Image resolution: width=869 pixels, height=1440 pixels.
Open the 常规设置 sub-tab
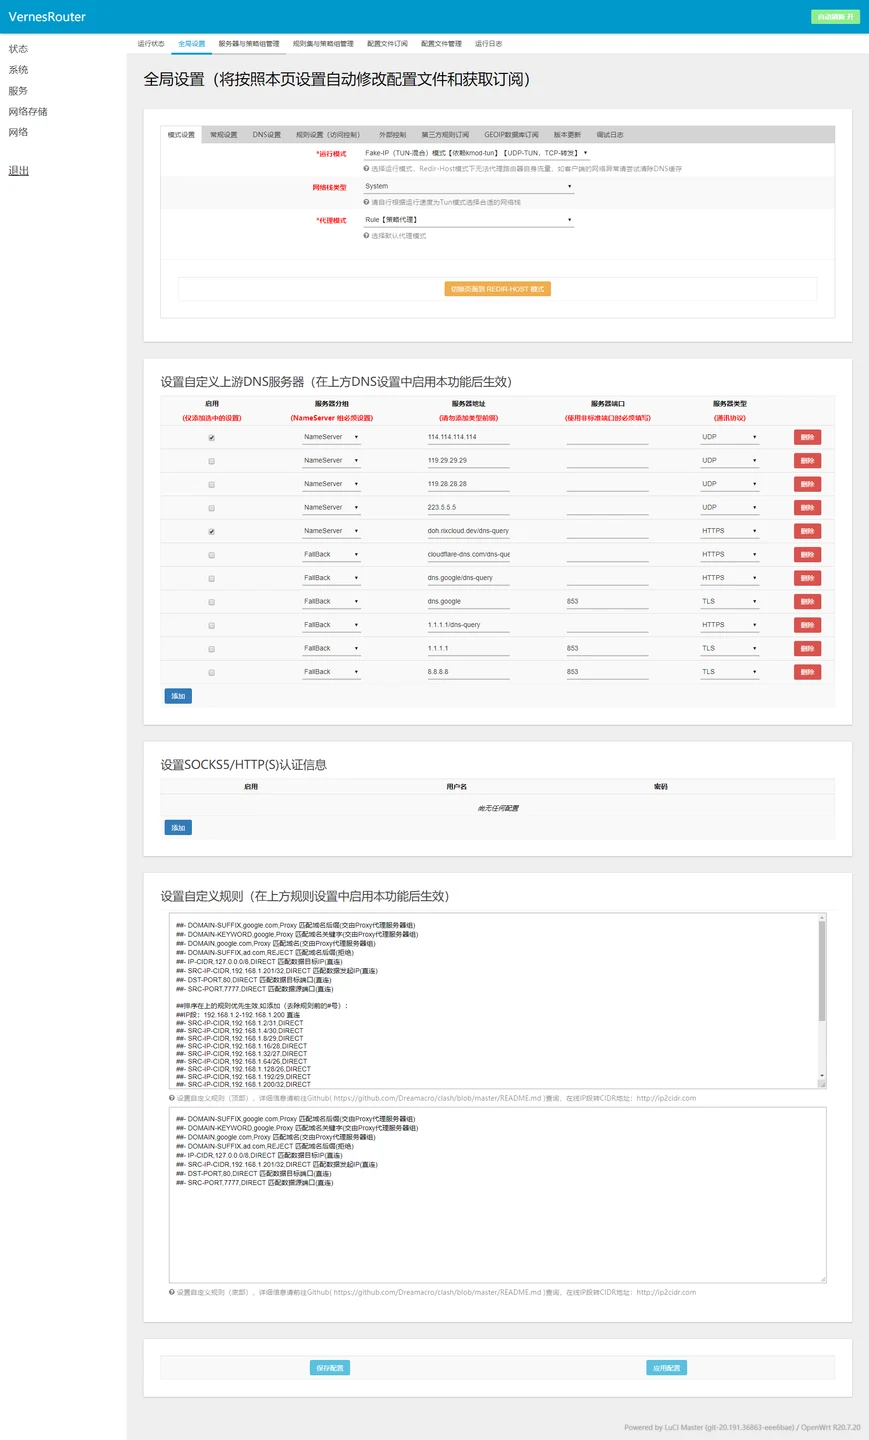[x=224, y=134]
